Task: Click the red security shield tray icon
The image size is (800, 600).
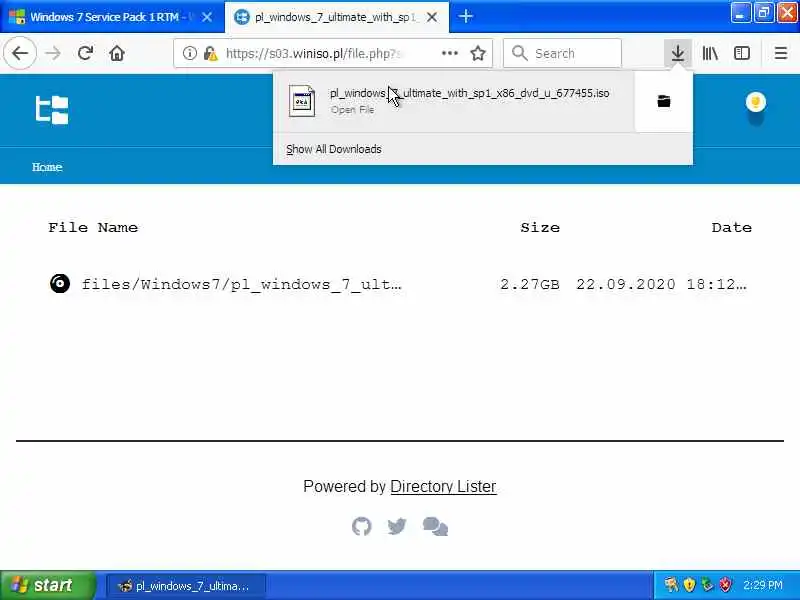Action: pos(725,585)
